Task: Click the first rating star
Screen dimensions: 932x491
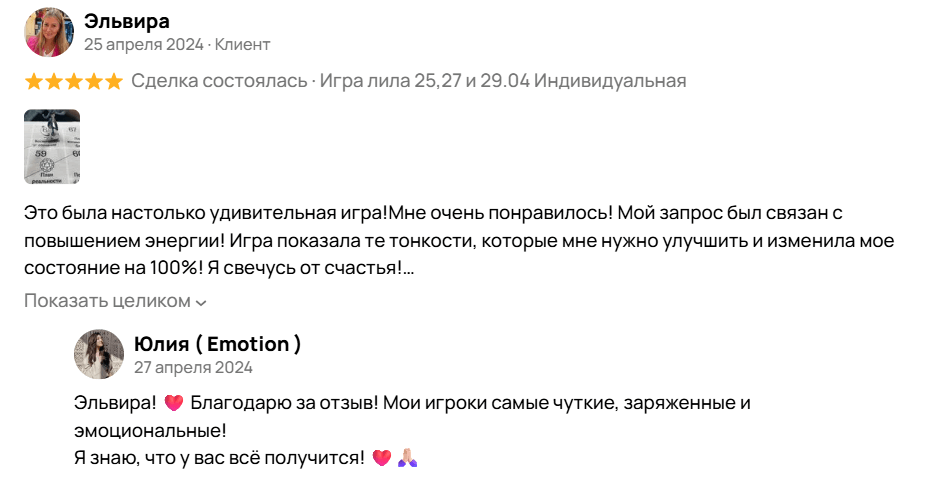Action: click(x=34, y=81)
